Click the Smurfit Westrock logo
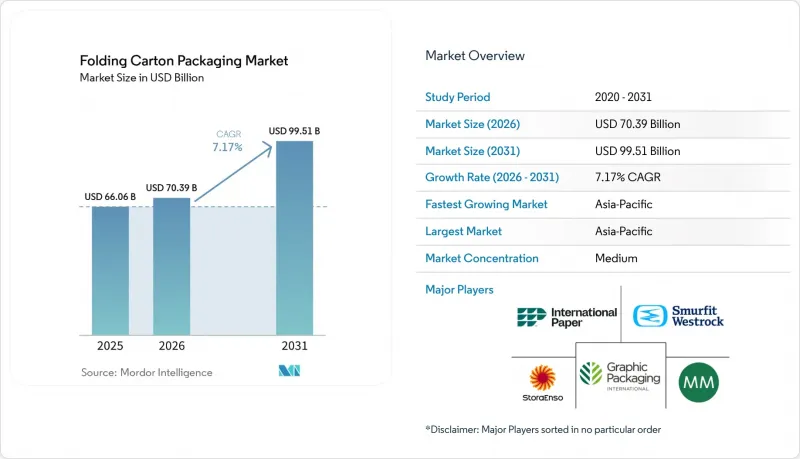This screenshot has width=800, height=459. [x=678, y=316]
